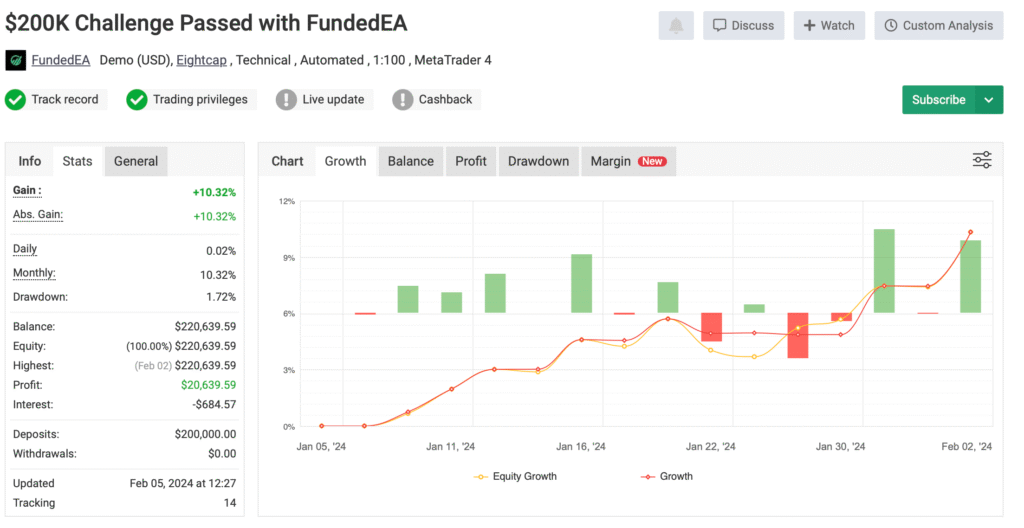Screen dimensions: 1024x528
Task: Open the General tab
Action: [x=136, y=161]
